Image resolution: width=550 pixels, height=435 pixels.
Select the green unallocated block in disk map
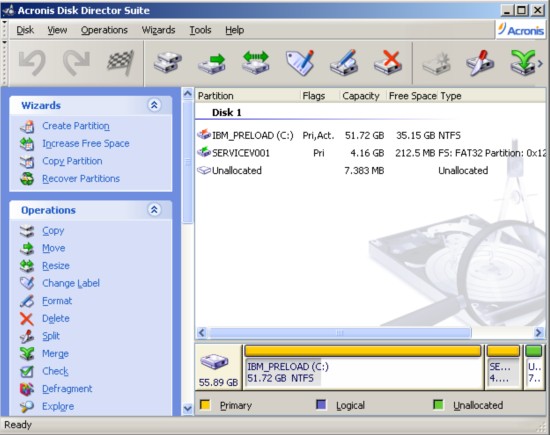(534, 367)
